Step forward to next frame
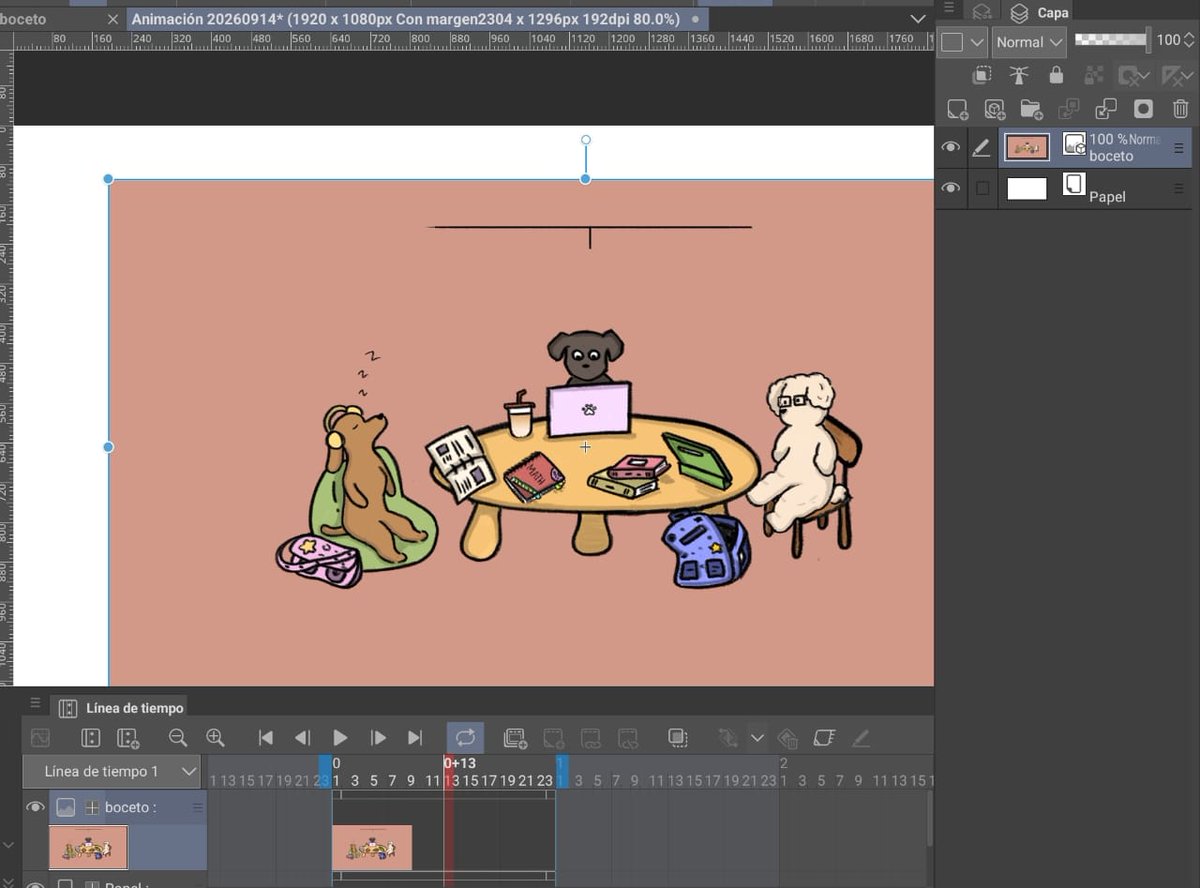 378,738
